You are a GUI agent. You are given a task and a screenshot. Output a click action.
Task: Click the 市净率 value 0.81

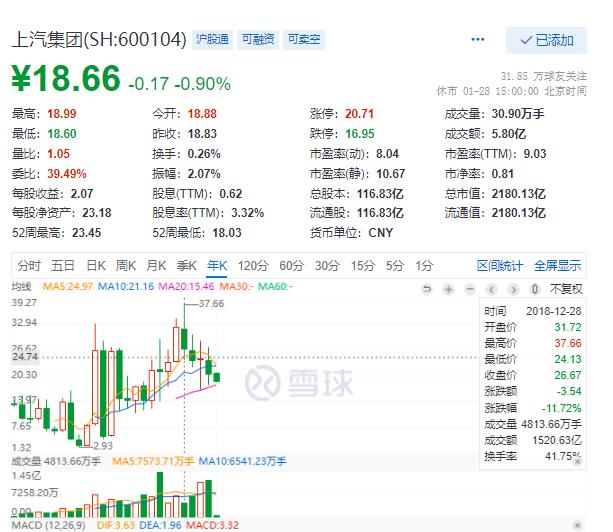(x=502, y=174)
